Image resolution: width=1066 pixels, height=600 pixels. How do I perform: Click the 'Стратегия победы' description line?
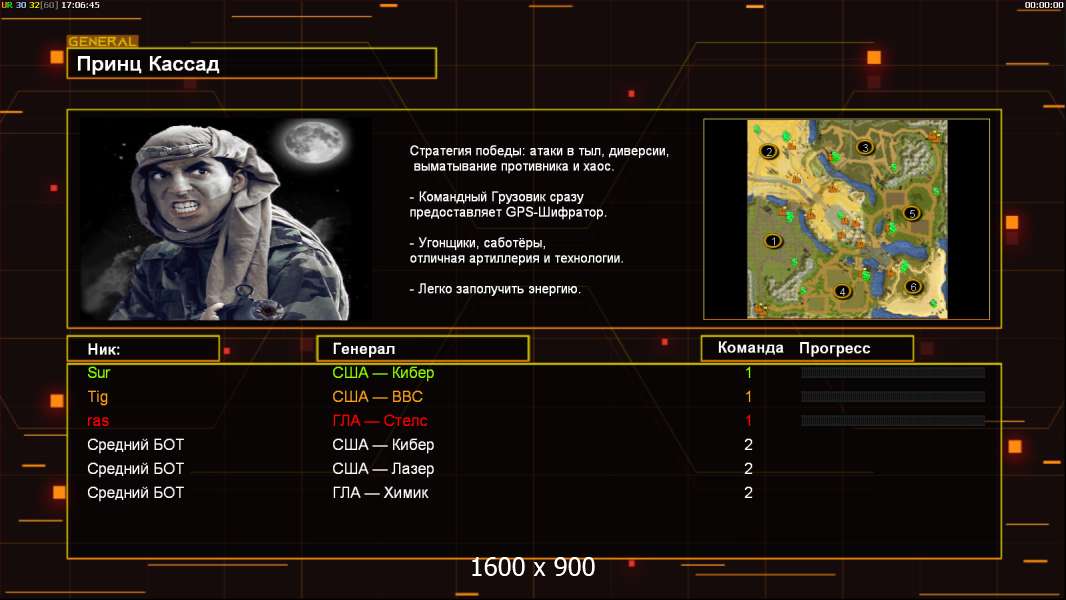tap(539, 151)
